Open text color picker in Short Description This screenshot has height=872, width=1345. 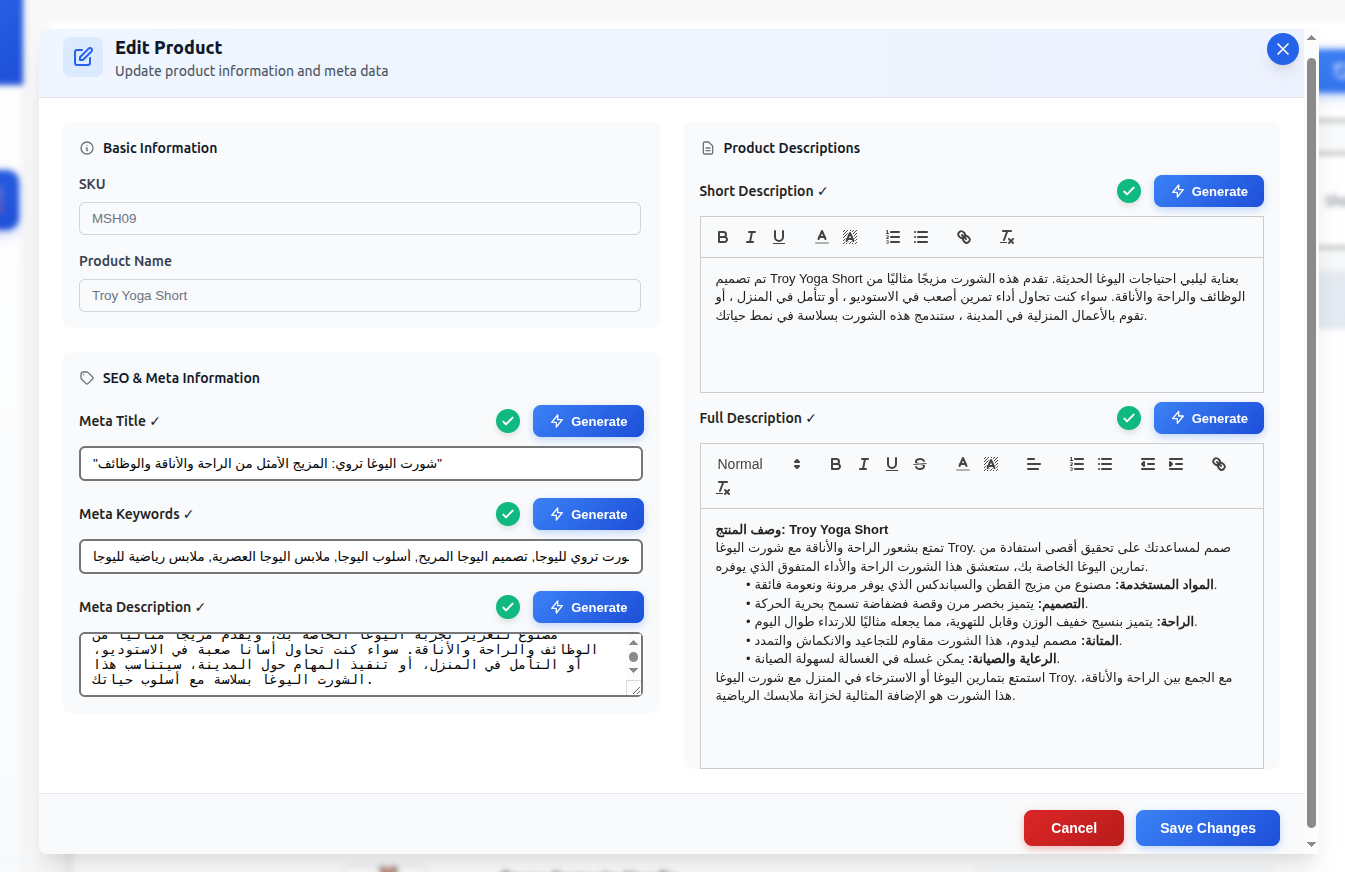(822, 237)
